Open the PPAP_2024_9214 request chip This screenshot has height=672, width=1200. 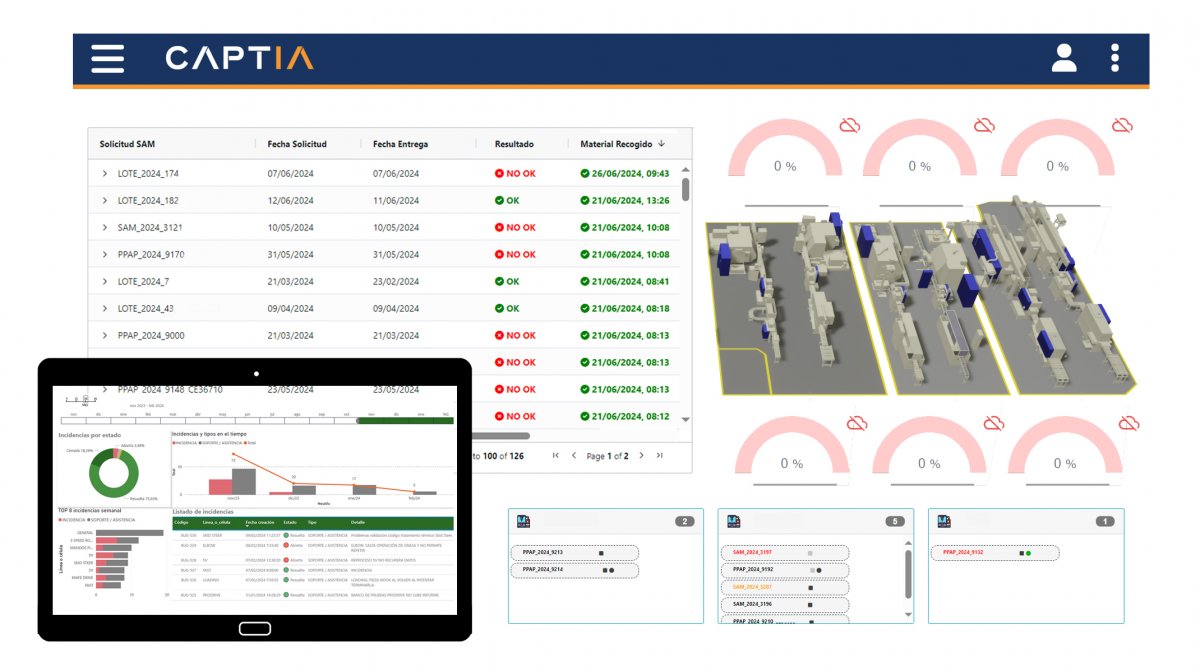pos(574,569)
